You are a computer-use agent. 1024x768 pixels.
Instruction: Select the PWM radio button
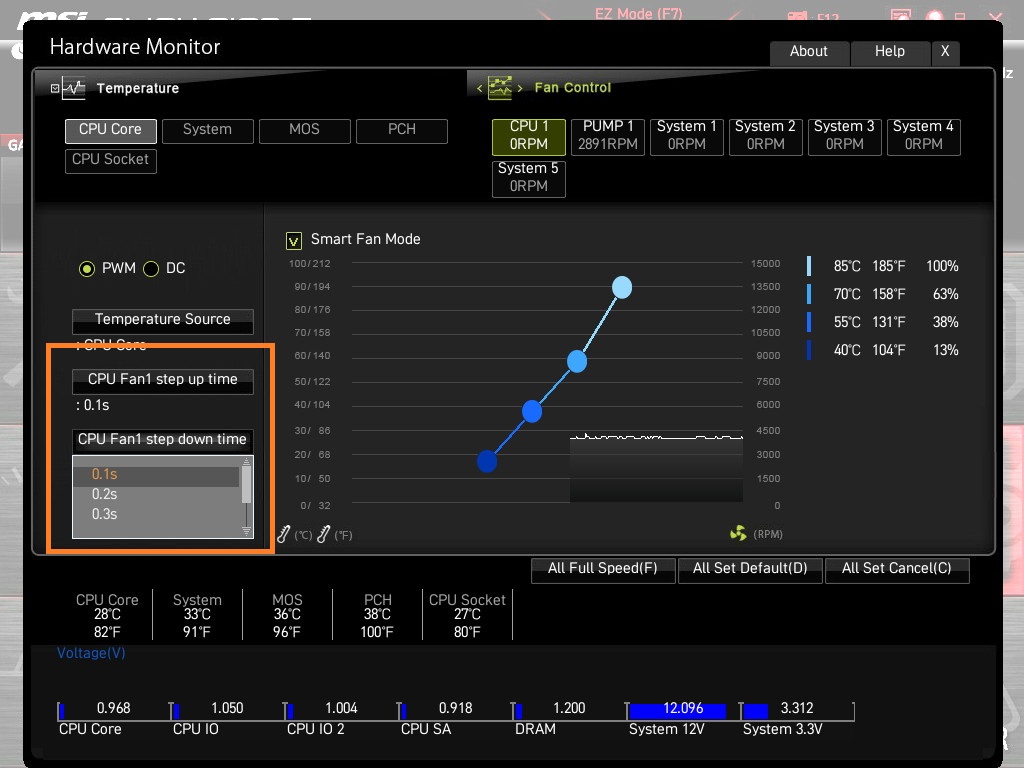point(87,268)
